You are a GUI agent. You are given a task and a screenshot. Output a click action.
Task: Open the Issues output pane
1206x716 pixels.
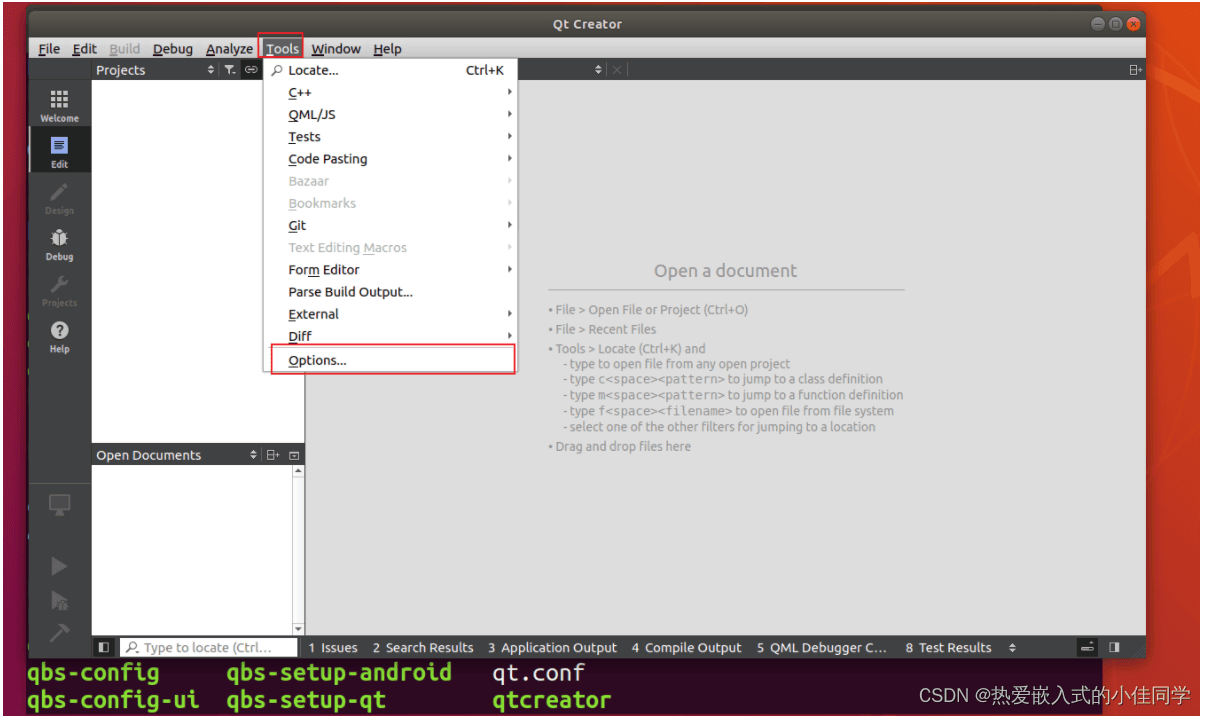pos(333,648)
